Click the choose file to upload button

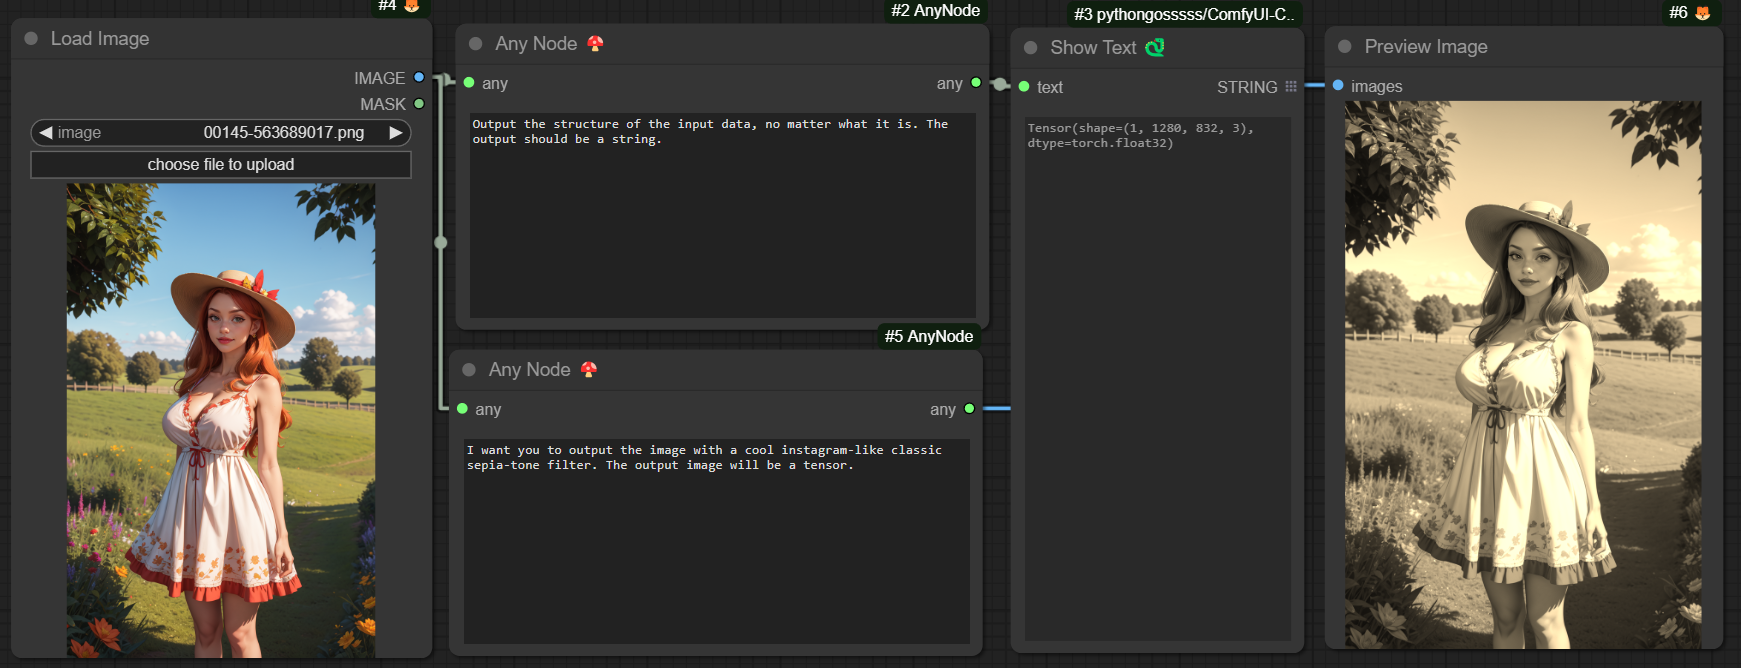click(x=221, y=165)
